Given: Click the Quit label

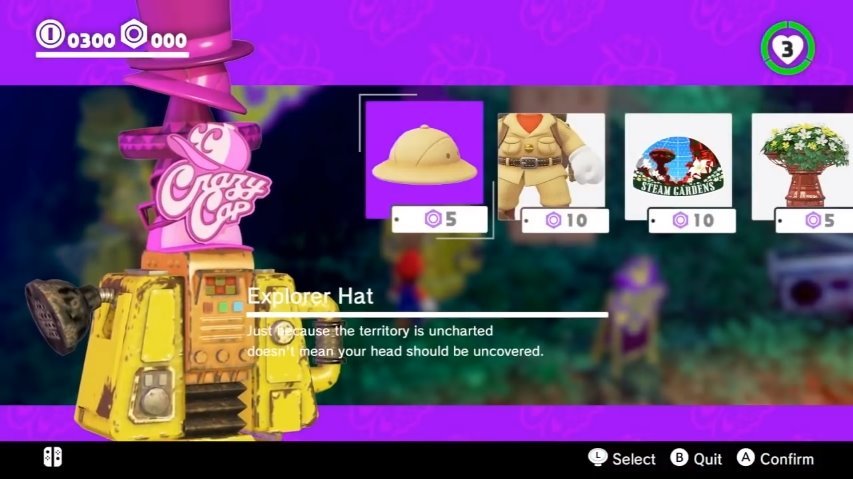Looking at the screenshot, I should pos(708,459).
